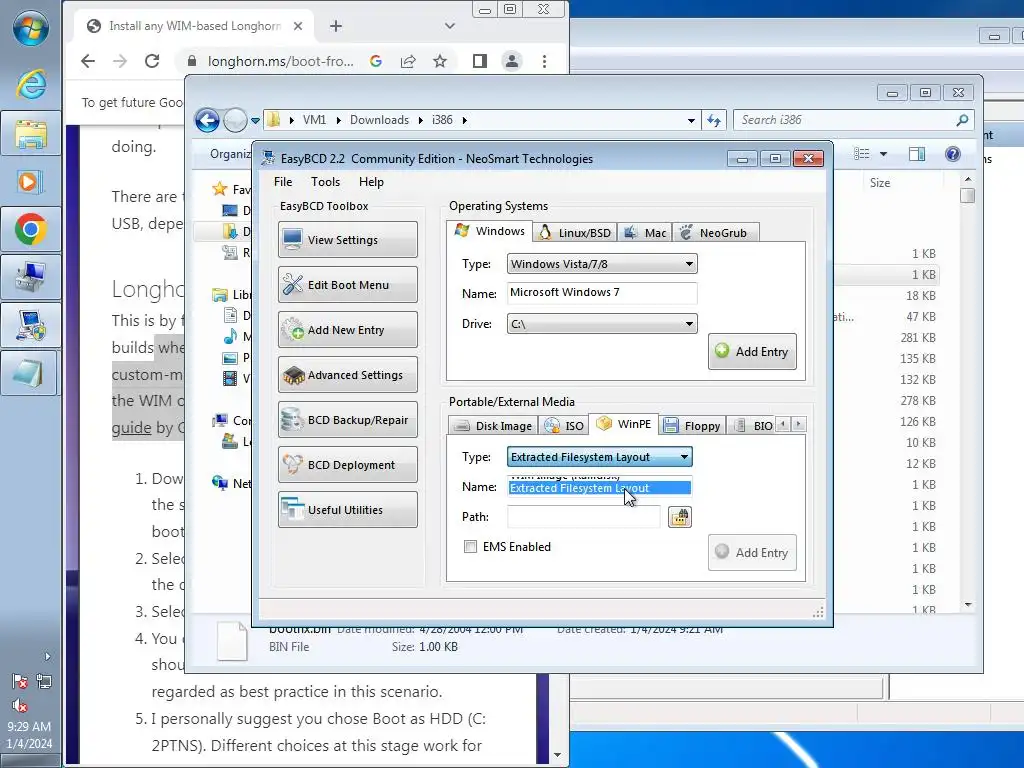Toggle Chrome side panel icon
Viewport: 1024px width, 768px height.
pos(480,61)
